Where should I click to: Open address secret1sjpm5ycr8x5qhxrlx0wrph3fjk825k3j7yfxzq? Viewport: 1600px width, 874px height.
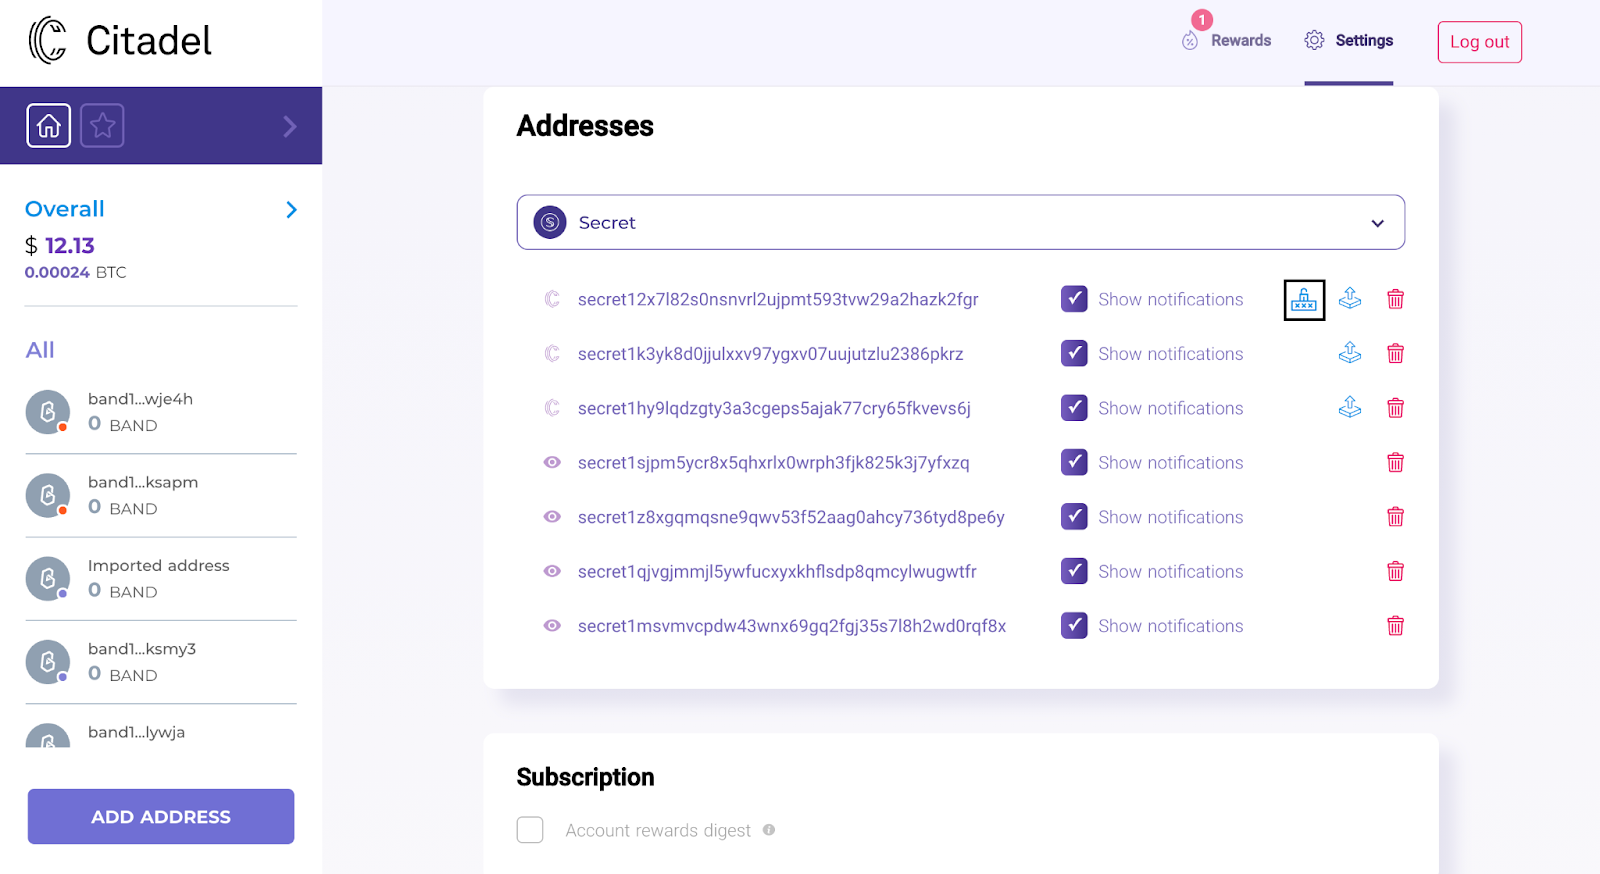tap(774, 463)
